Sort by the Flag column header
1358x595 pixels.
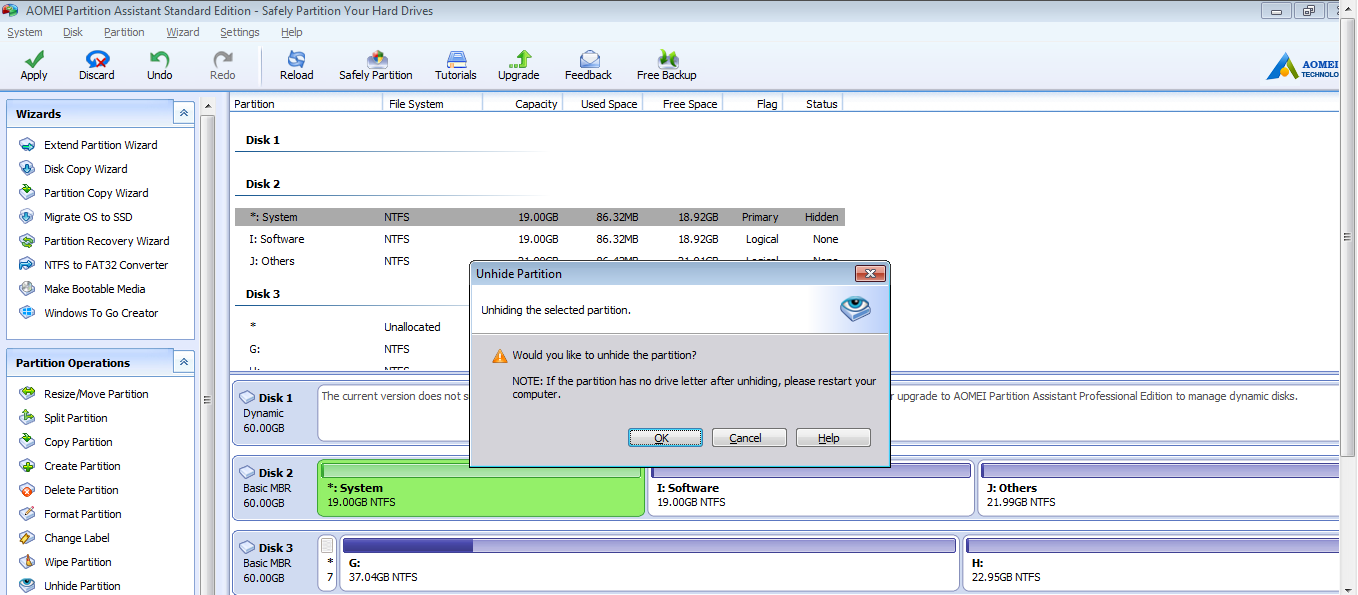pyautogui.click(x=752, y=104)
